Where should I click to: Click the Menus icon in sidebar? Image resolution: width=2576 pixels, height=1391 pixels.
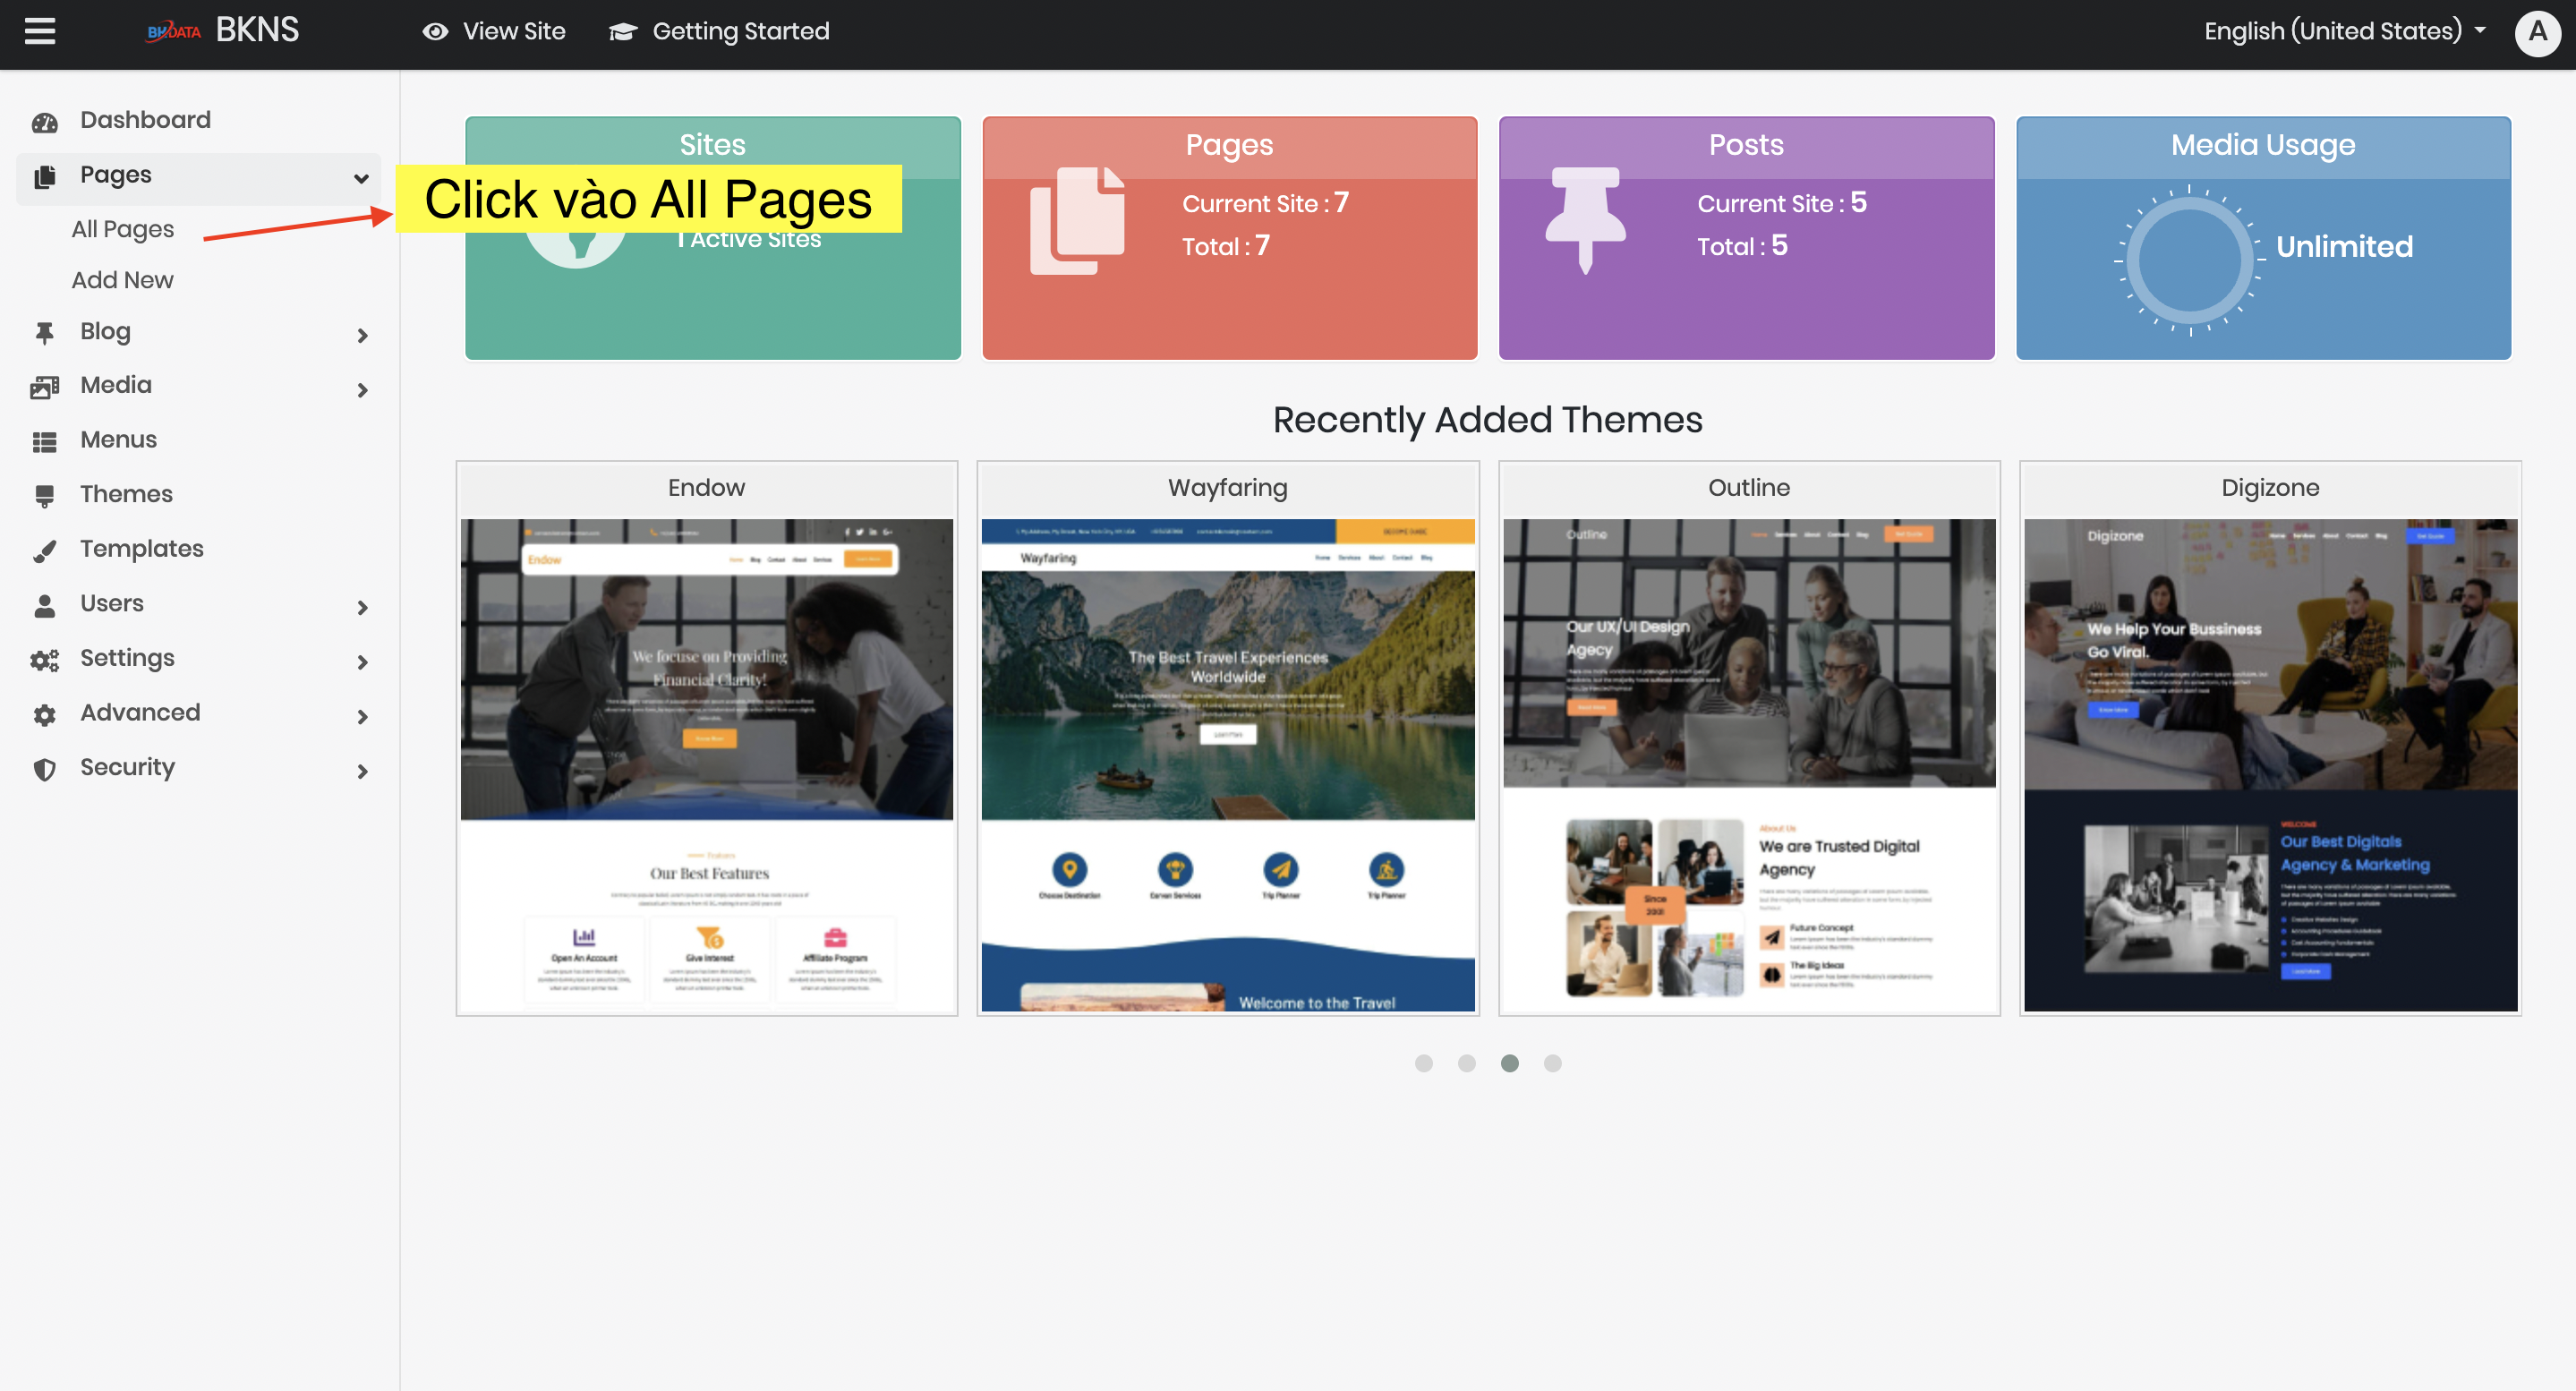45,440
